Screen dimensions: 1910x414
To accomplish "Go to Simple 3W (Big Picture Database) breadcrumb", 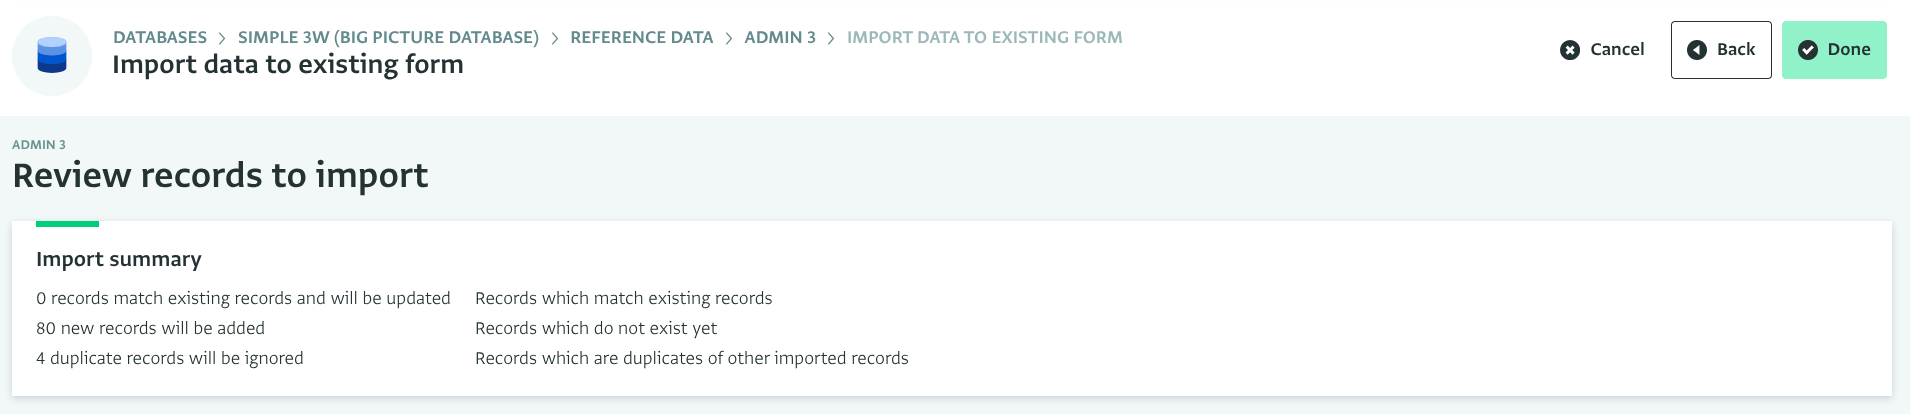I will click(388, 37).
